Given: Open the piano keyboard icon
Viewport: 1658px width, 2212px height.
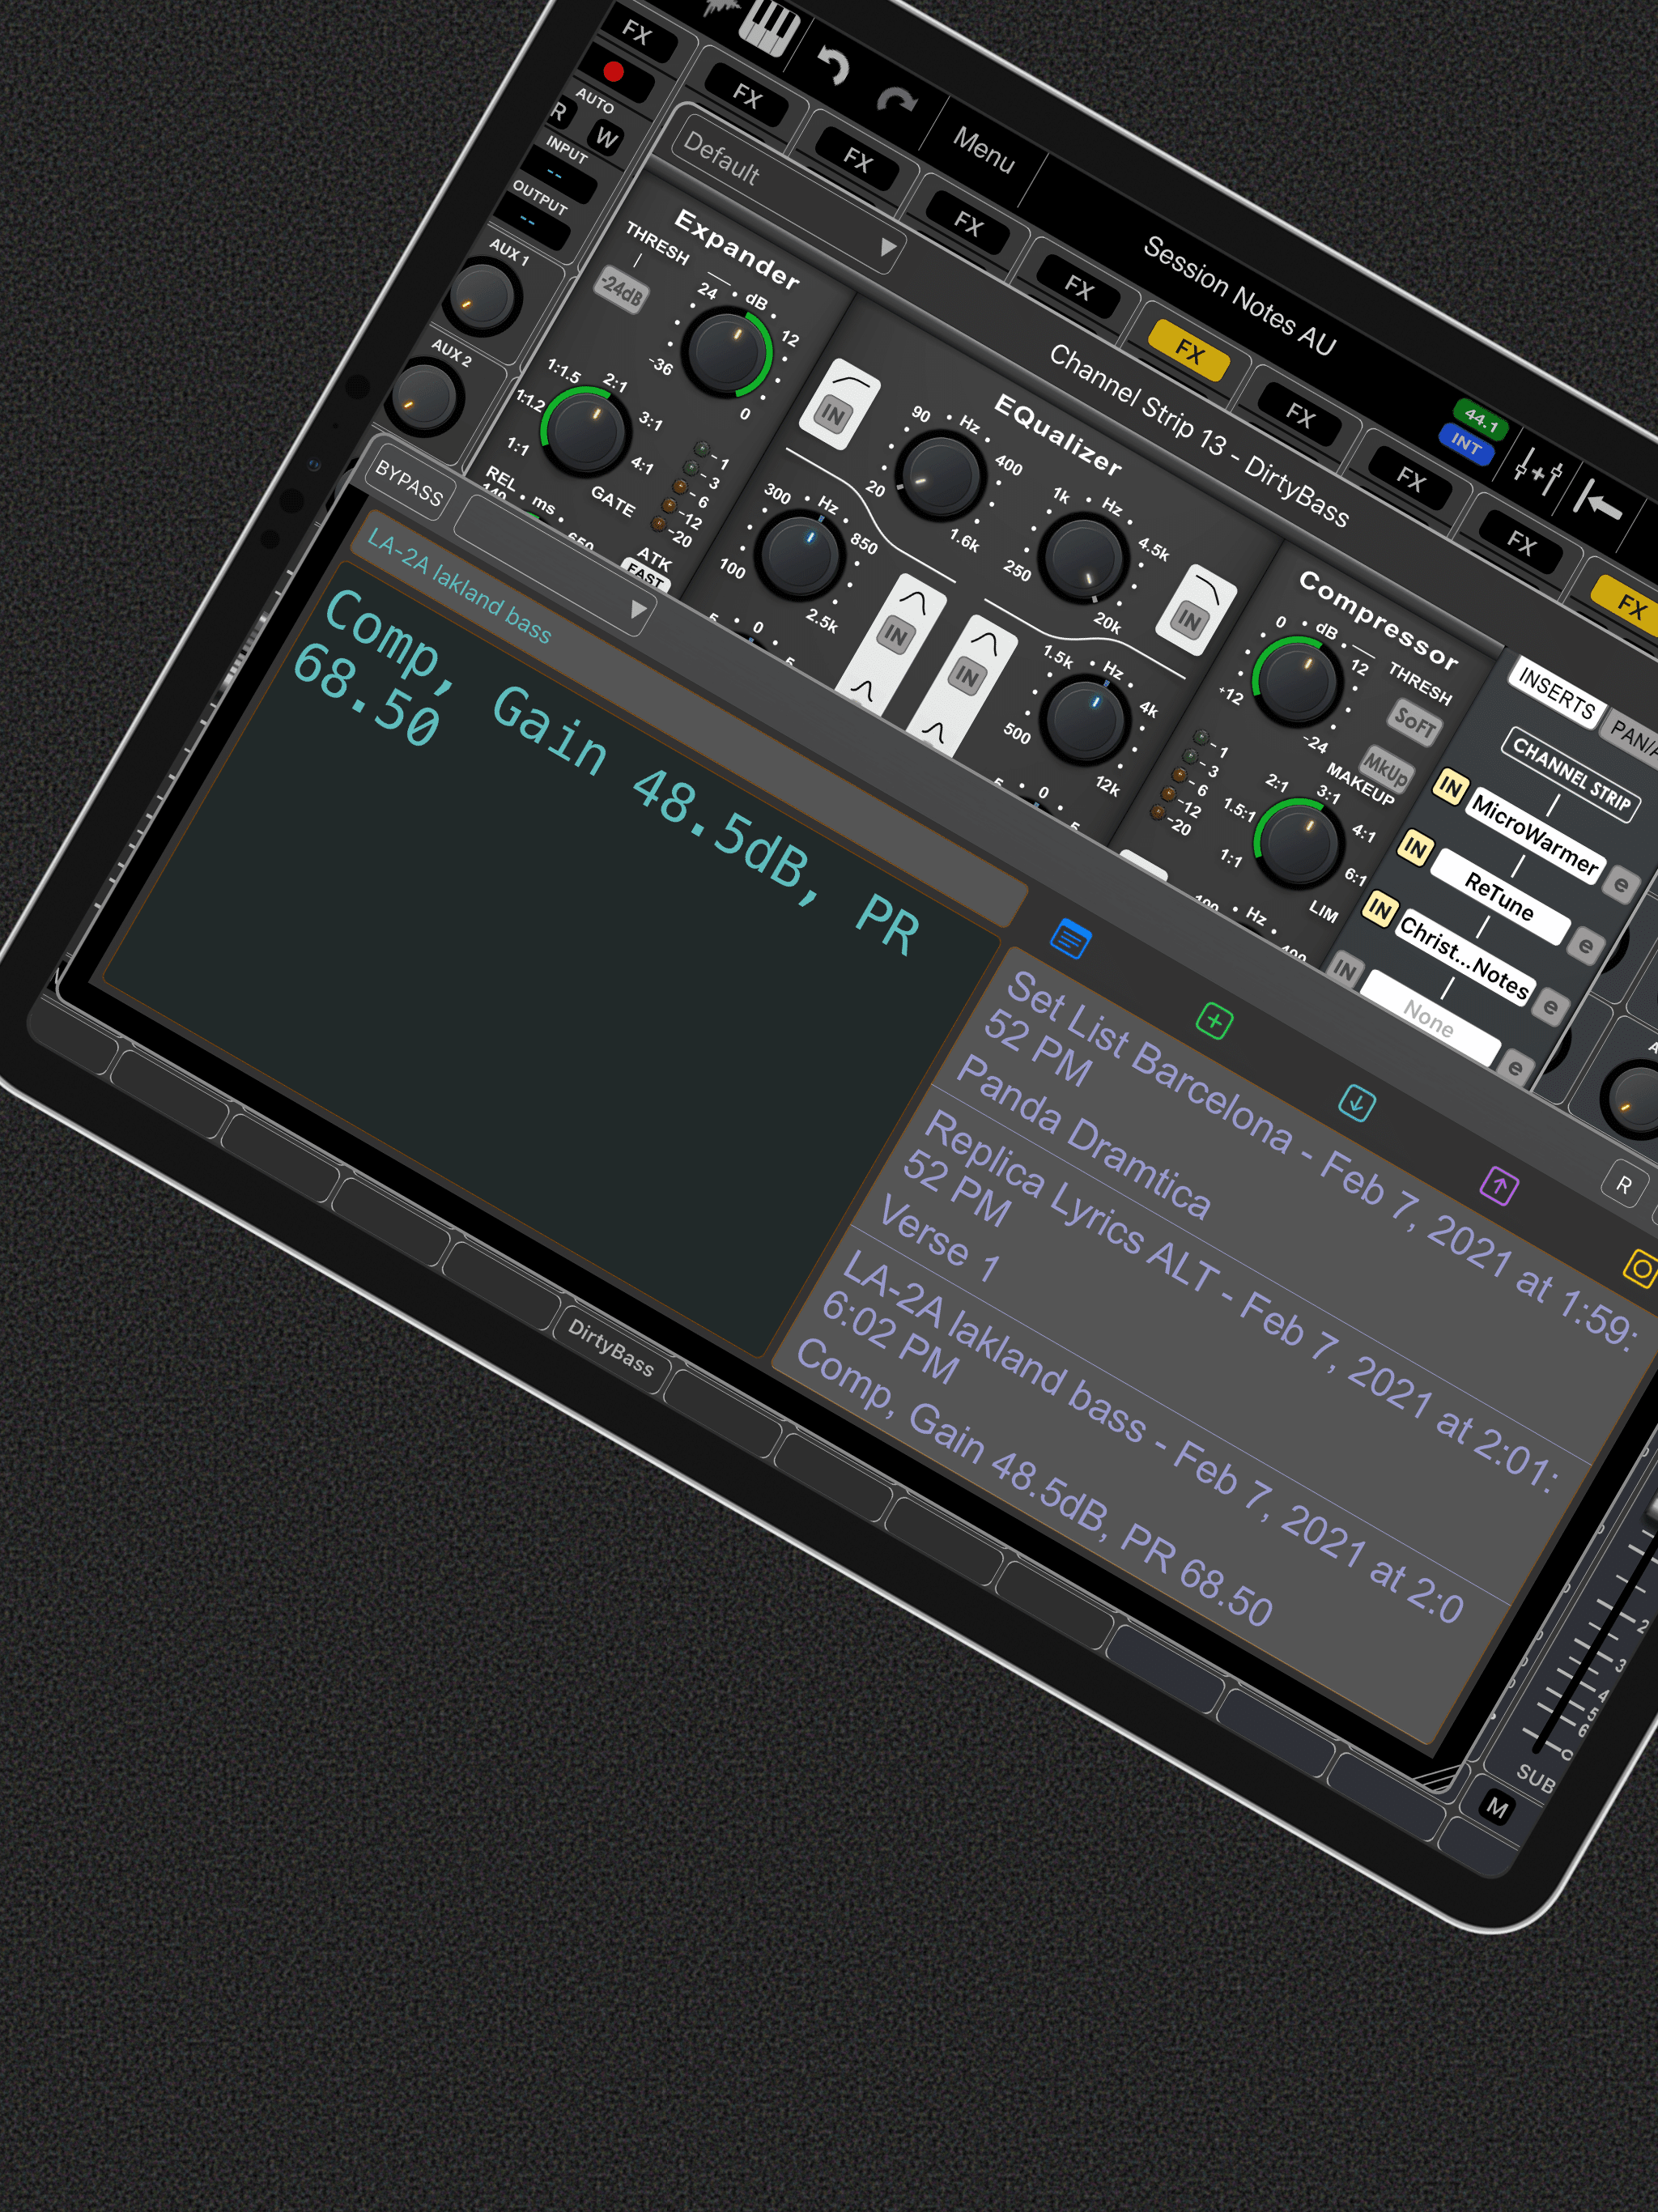Looking at the screenshot, I should (768, 27).
